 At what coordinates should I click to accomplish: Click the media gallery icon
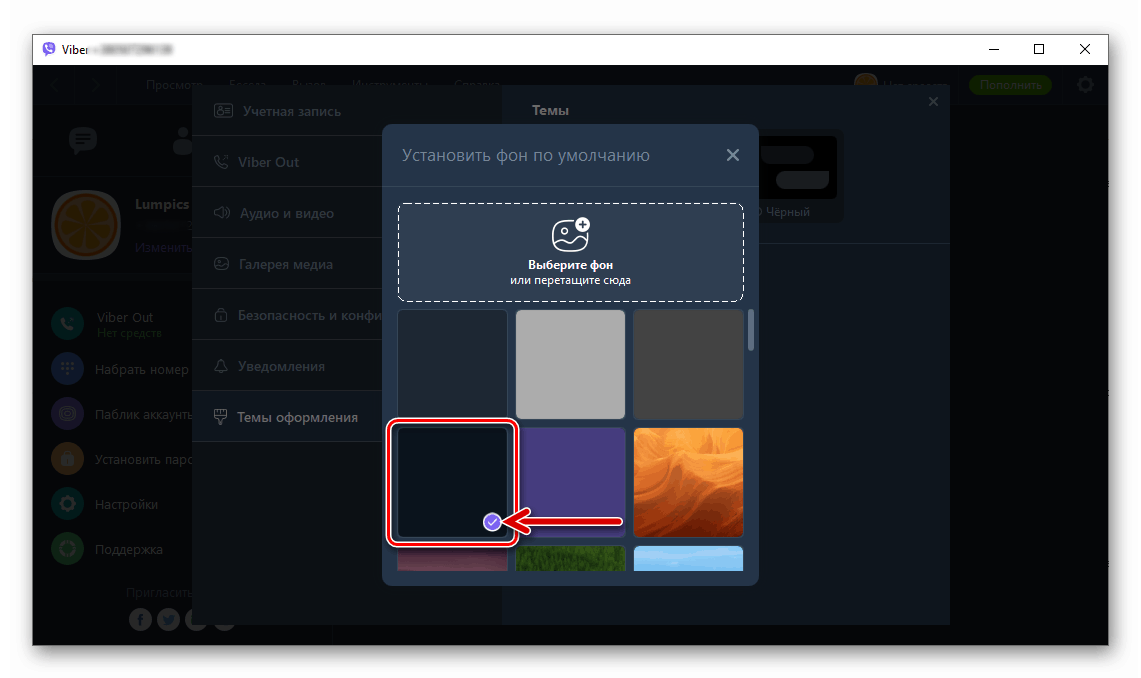[222, 263]
